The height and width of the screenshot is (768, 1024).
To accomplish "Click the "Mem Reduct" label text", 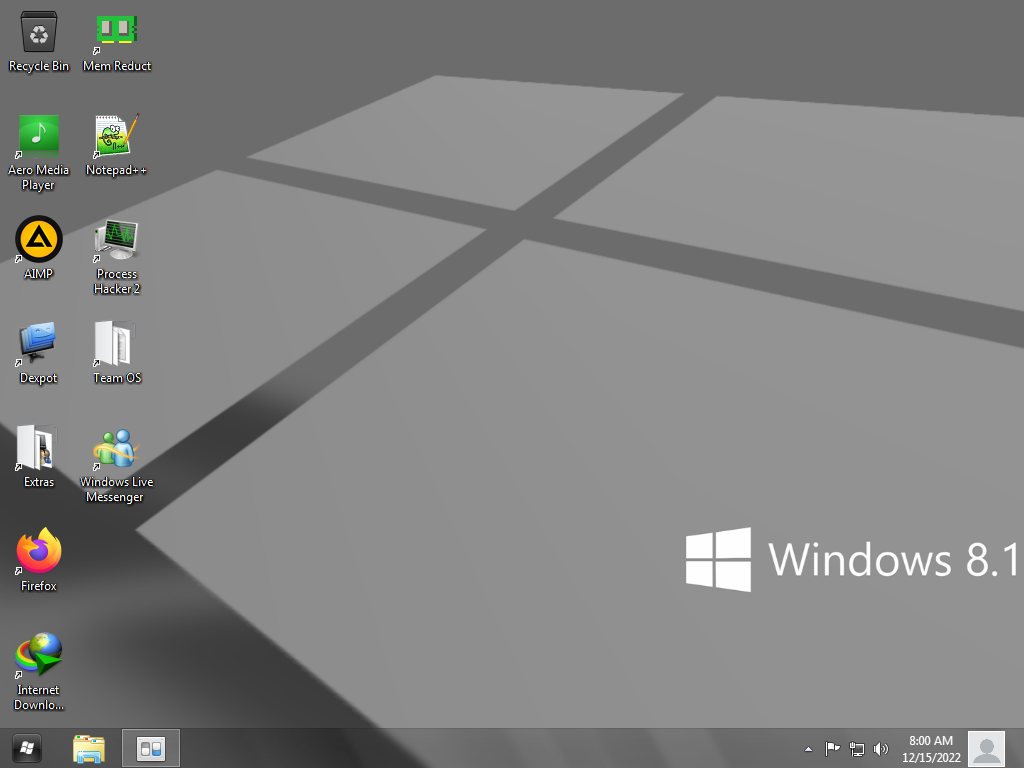I will point(117,66).
